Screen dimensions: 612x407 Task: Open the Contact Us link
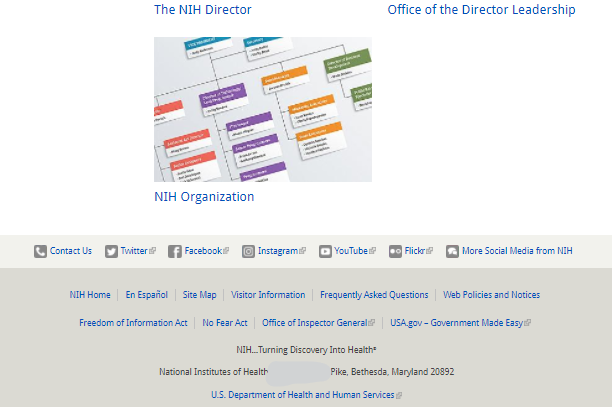[x=71, y=251]
